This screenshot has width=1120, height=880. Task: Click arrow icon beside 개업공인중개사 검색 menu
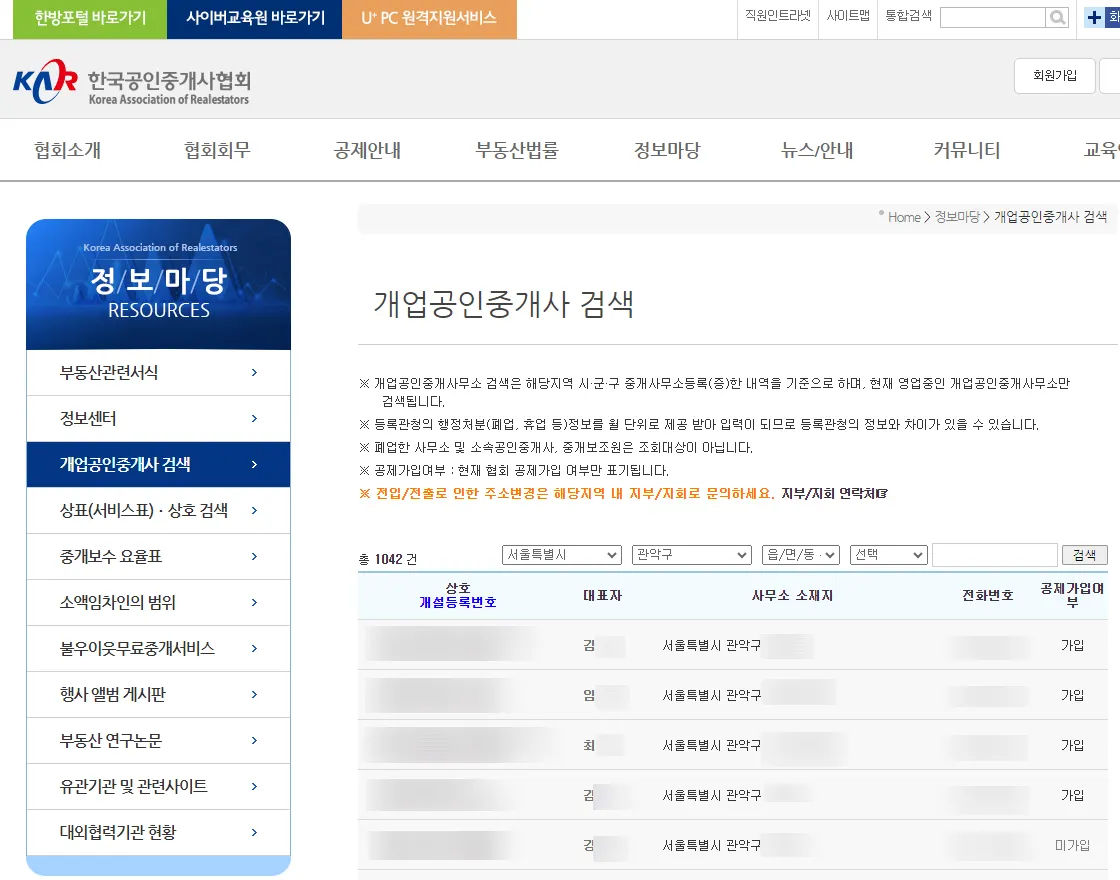click(x=254, y=464)
